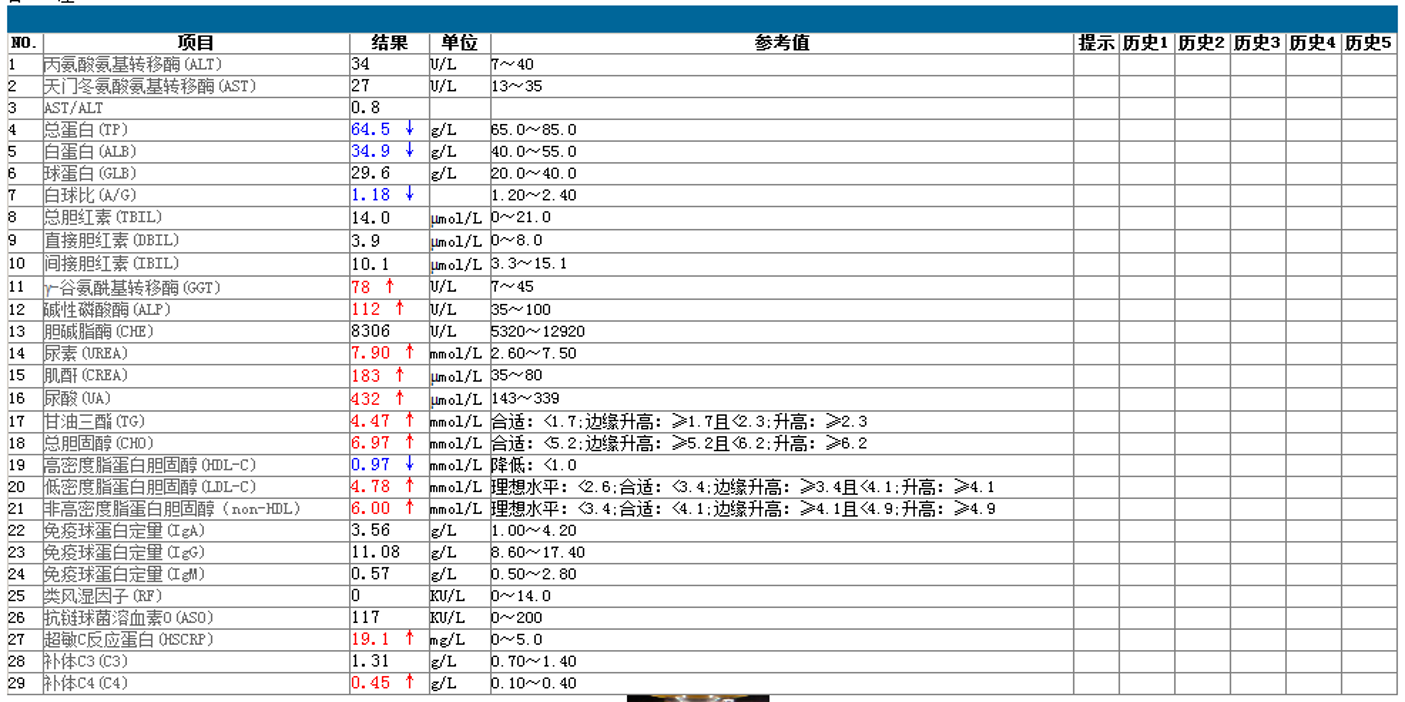Click the 提示 column header
Image resolution: width=1405 pixels, height=702 pixels.
1096,43
